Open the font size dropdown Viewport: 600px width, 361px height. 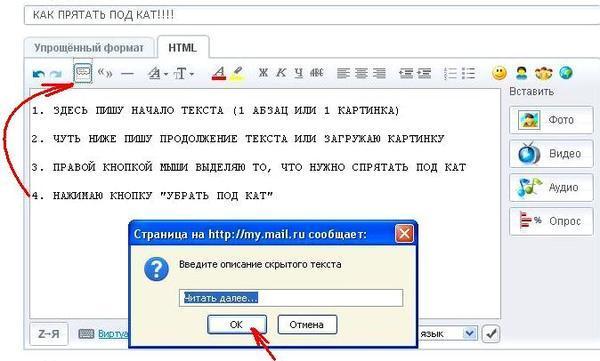(x=184, y=73)
